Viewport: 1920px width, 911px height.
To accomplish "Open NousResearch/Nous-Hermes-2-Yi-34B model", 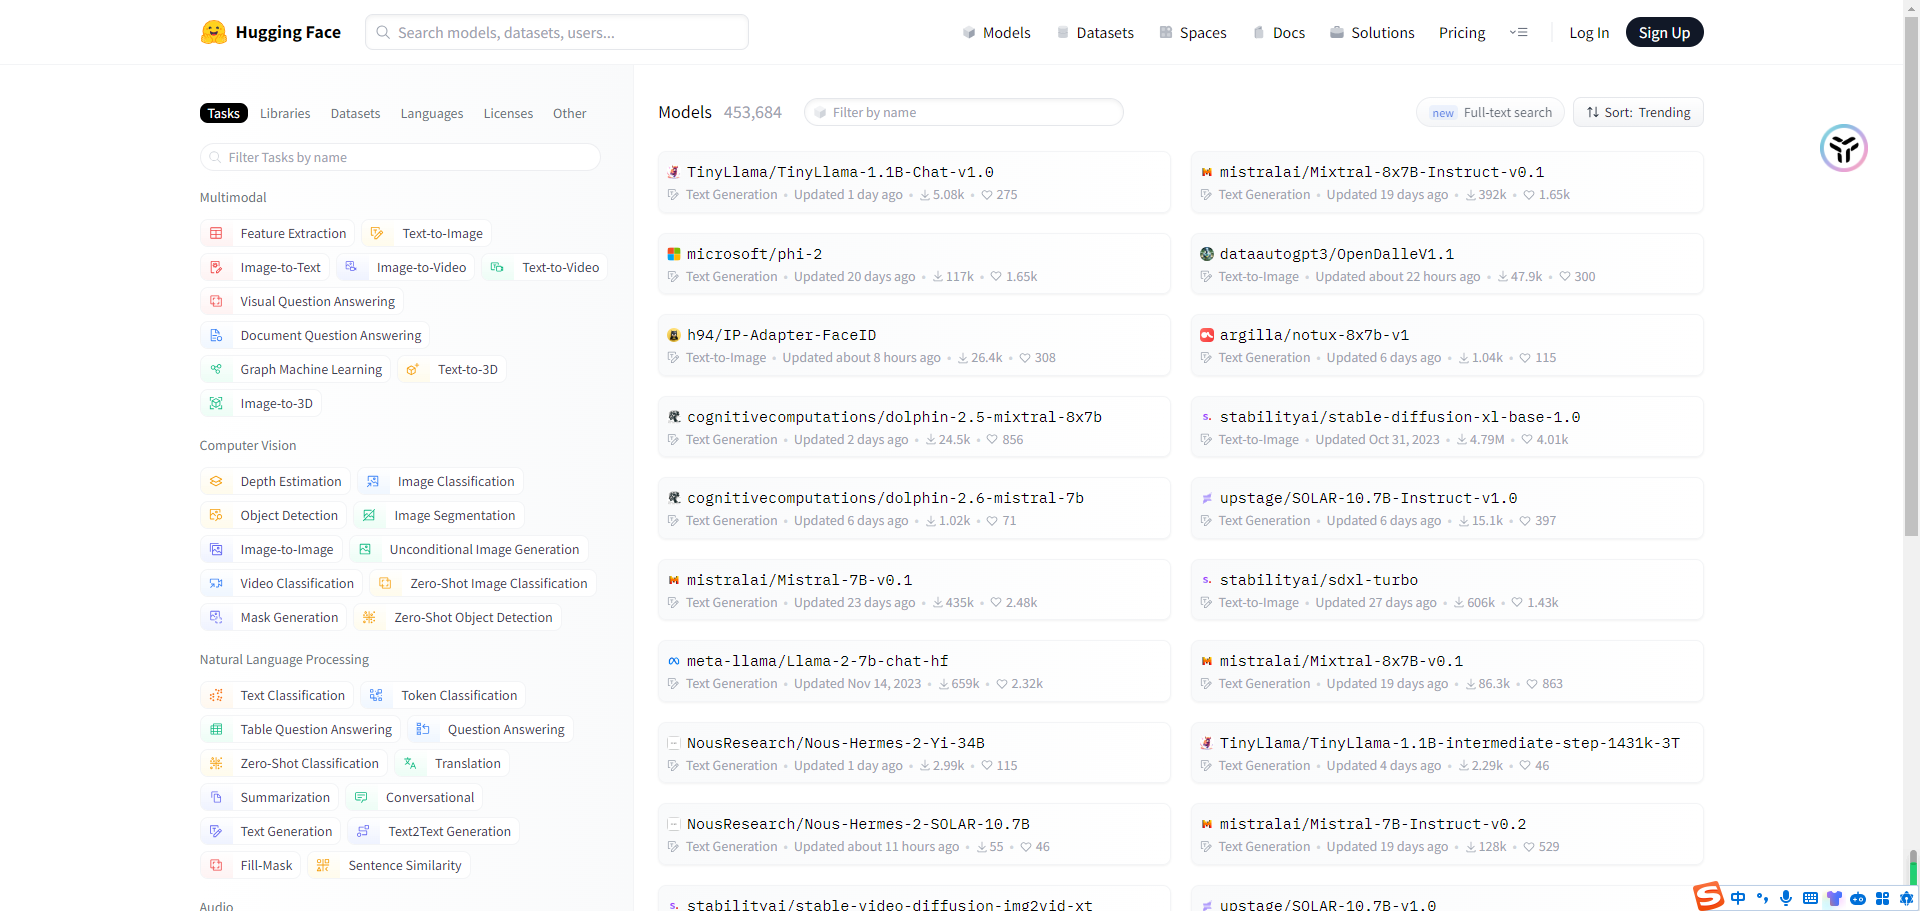I will point(914,753).
